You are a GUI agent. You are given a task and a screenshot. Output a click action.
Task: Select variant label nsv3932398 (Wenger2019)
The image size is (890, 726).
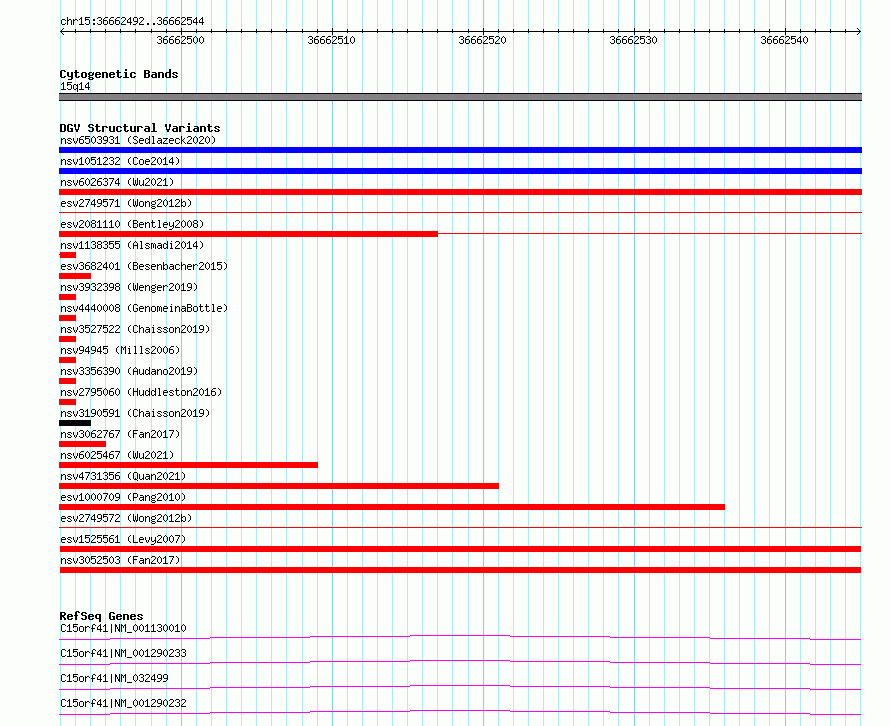(x=129, y=287)
